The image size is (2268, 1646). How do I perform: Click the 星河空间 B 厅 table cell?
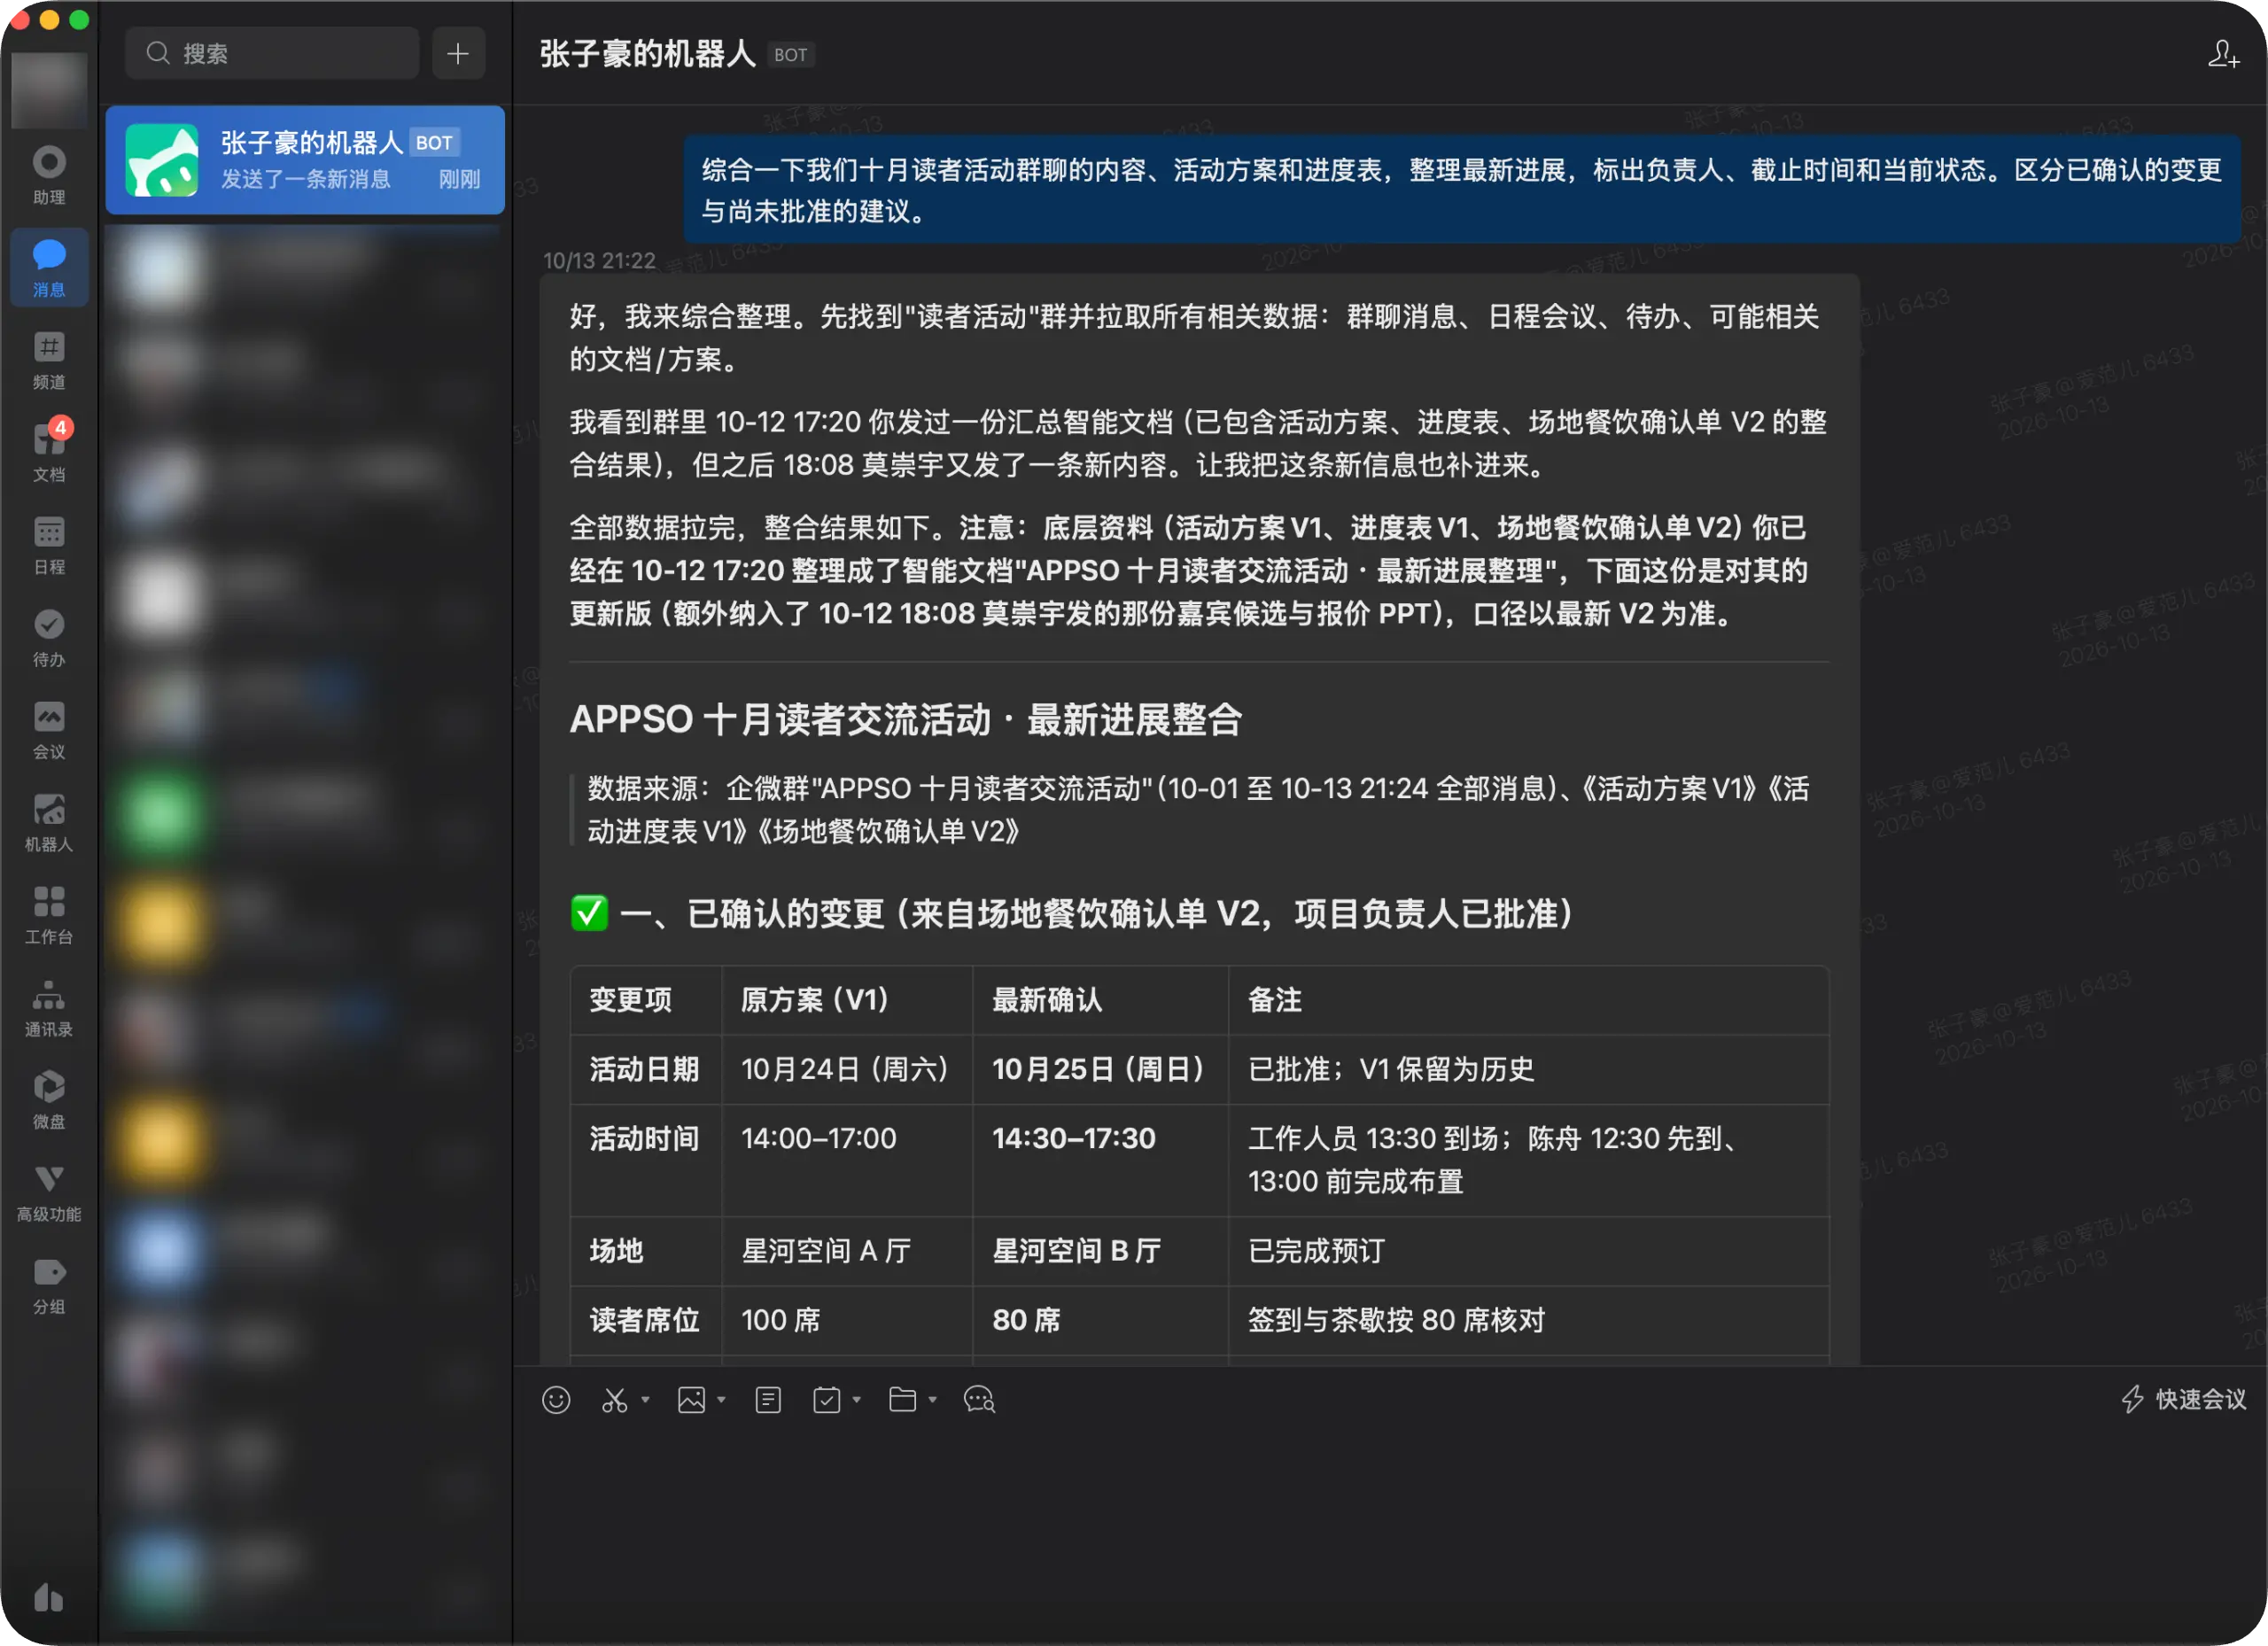[x=1100, y=1251]
